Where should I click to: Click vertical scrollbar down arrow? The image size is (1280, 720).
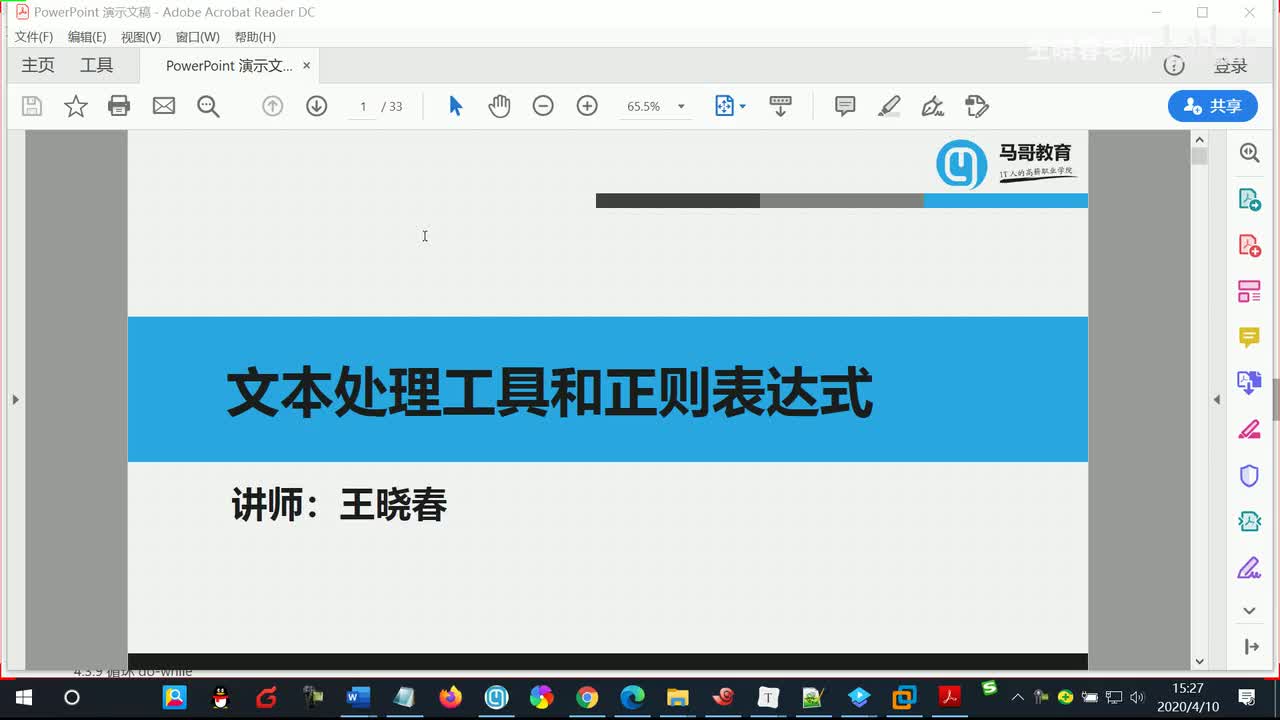coord(1200,661)
